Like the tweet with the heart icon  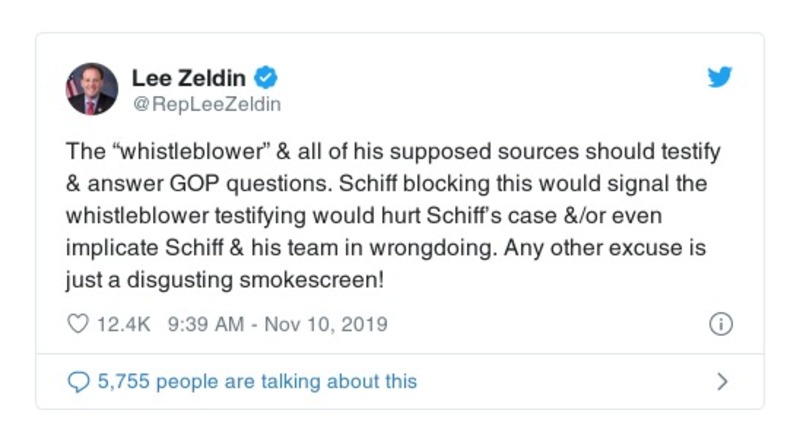tap(77, 324)
